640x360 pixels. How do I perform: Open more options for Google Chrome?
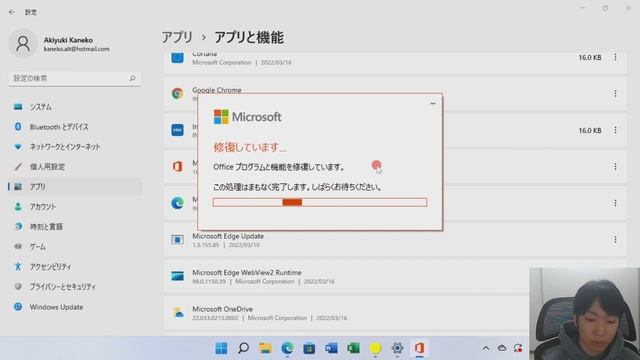[615, 94]
